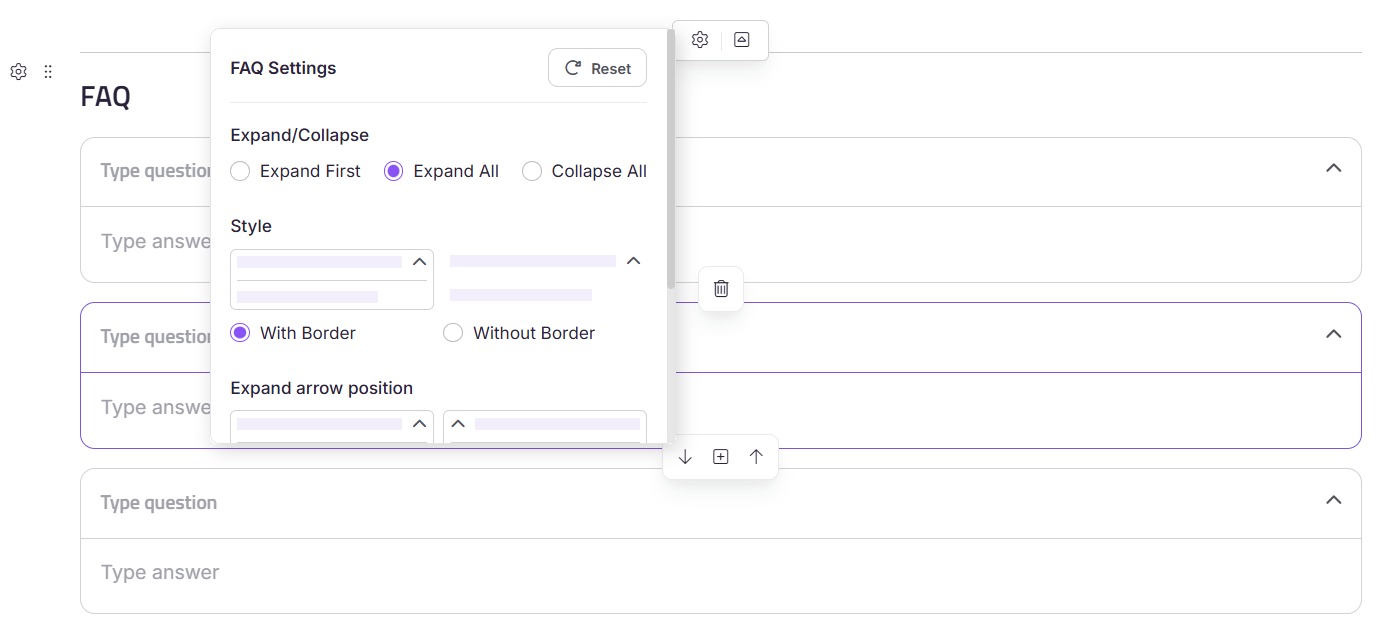Reset FAQ settings to defaults
This screenshot has width=1378, height=629.
coord(597,68)
